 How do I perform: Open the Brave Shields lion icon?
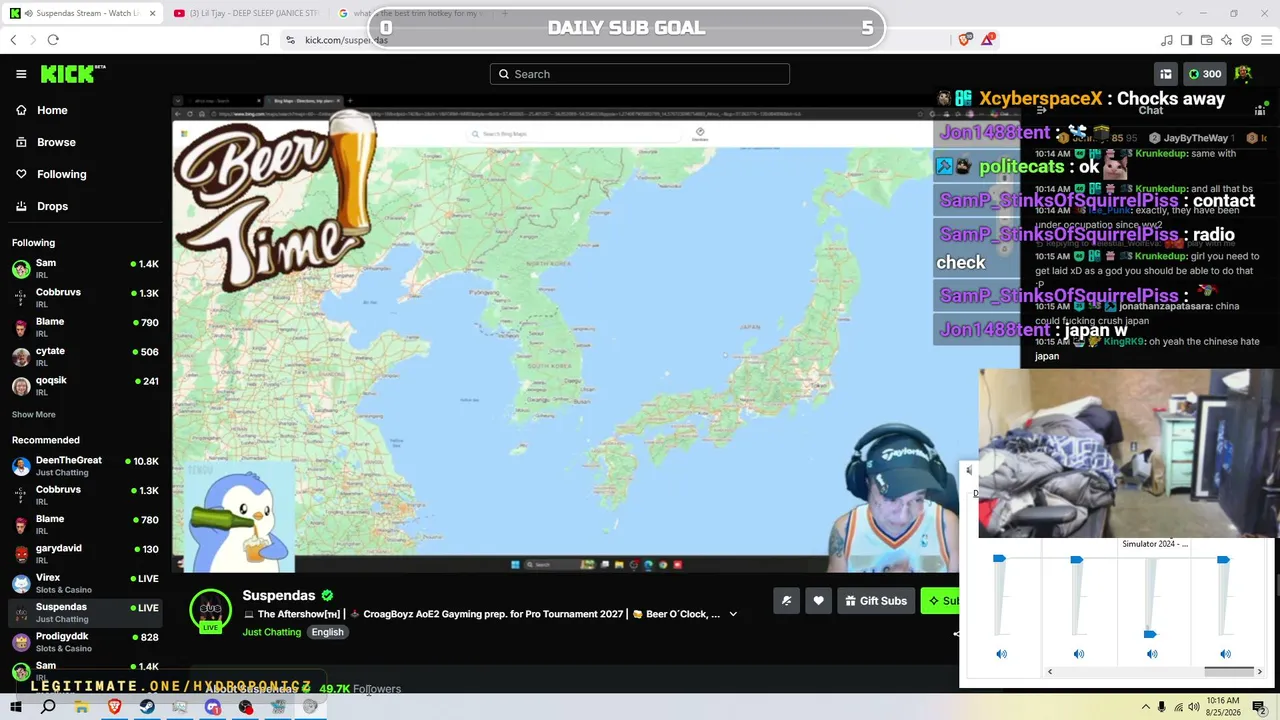[965, 40]
